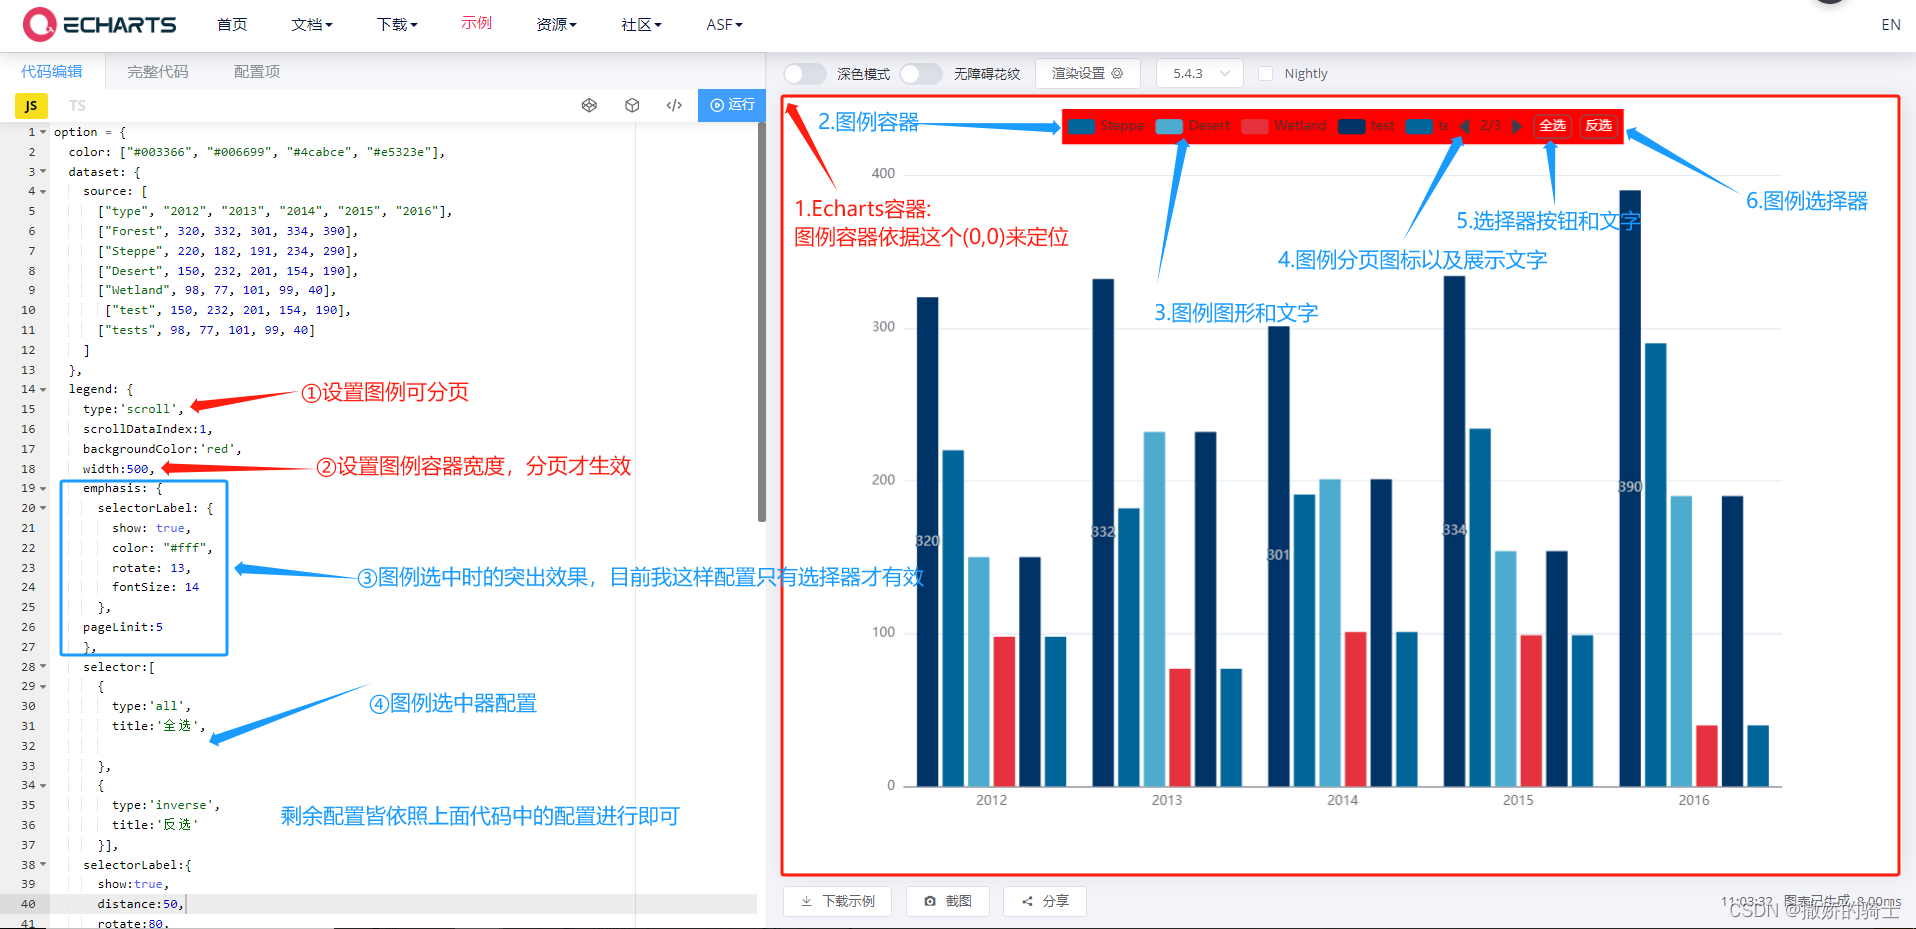This screenshot has height=929, width=1916.
Task: Open the 文档 menu
Action: coord(311,24)
